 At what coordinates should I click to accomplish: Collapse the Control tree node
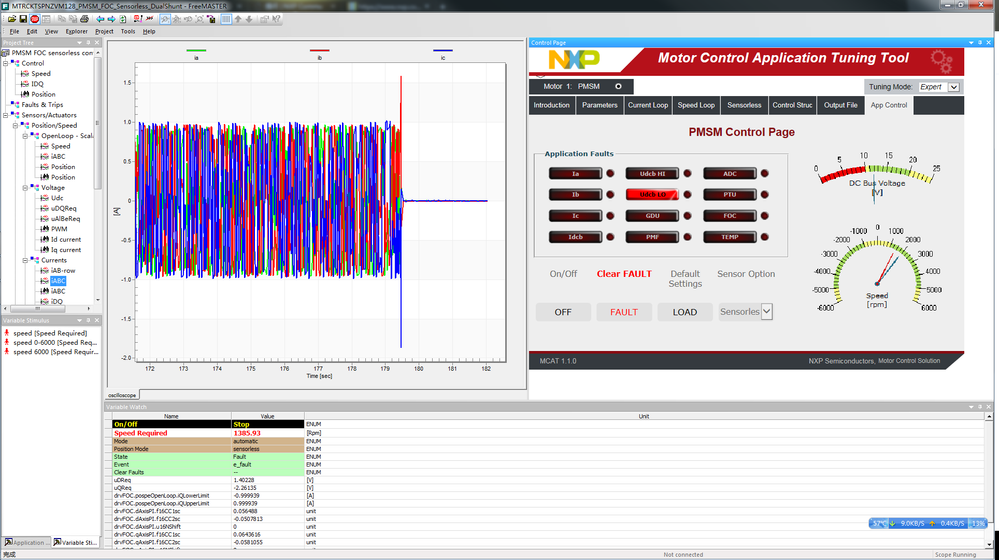6,63
